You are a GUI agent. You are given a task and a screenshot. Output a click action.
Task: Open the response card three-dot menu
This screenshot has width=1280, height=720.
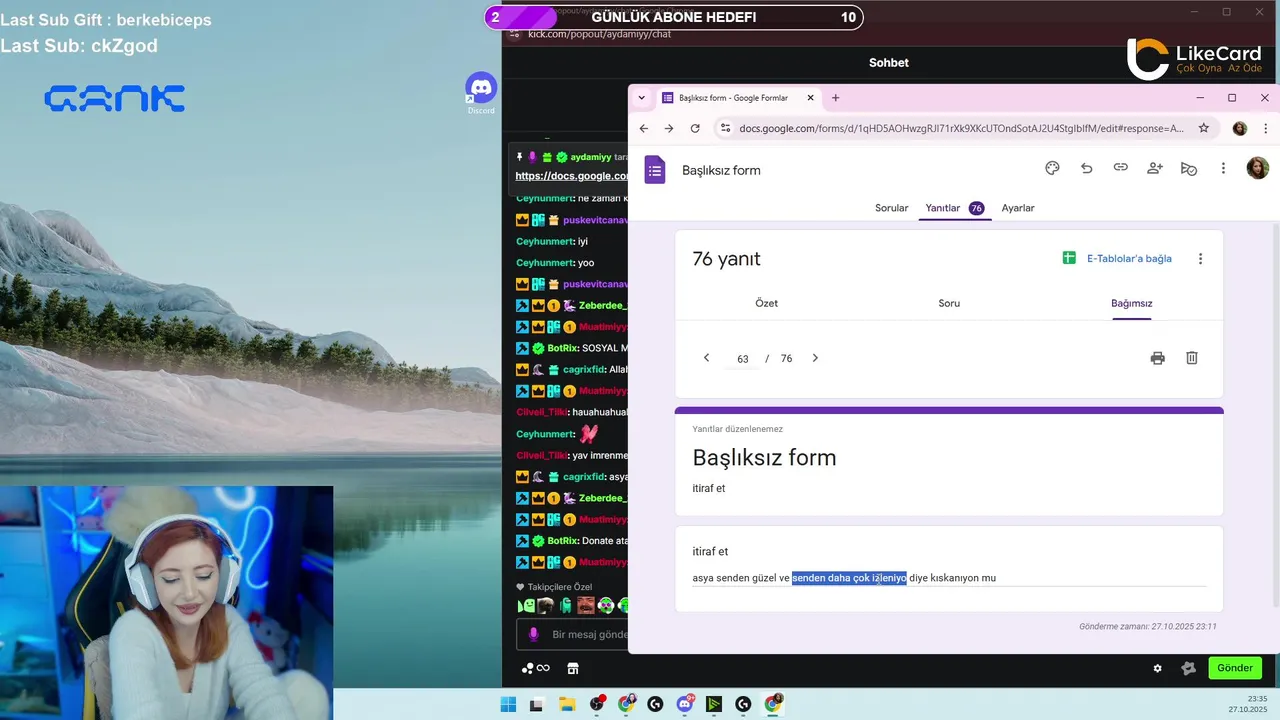click(x=1200, y=259)
